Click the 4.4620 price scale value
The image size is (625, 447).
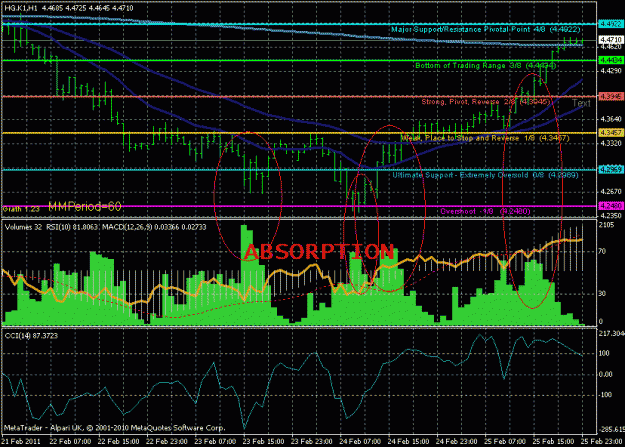point(610,47)
